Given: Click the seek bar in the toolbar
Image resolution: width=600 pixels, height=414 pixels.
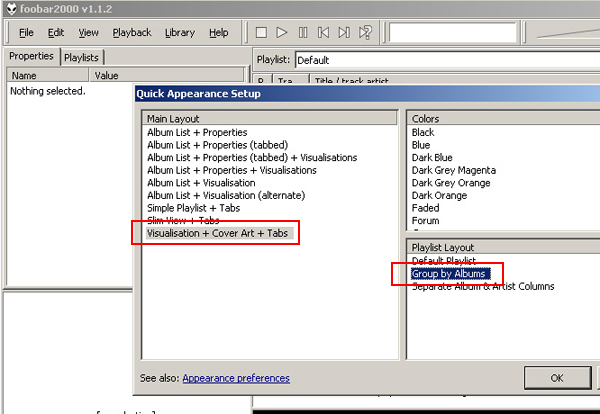Looking at the screenshot, I should [453, 33].
